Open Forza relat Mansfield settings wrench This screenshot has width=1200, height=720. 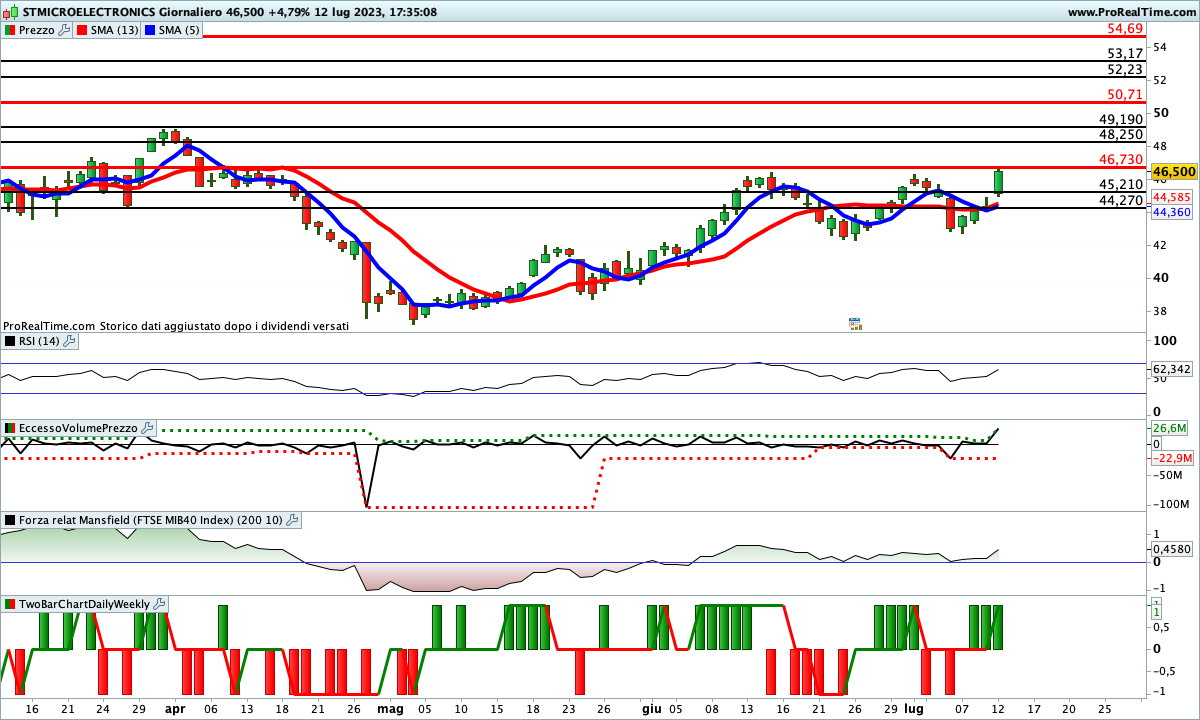[x=292, y=520]
